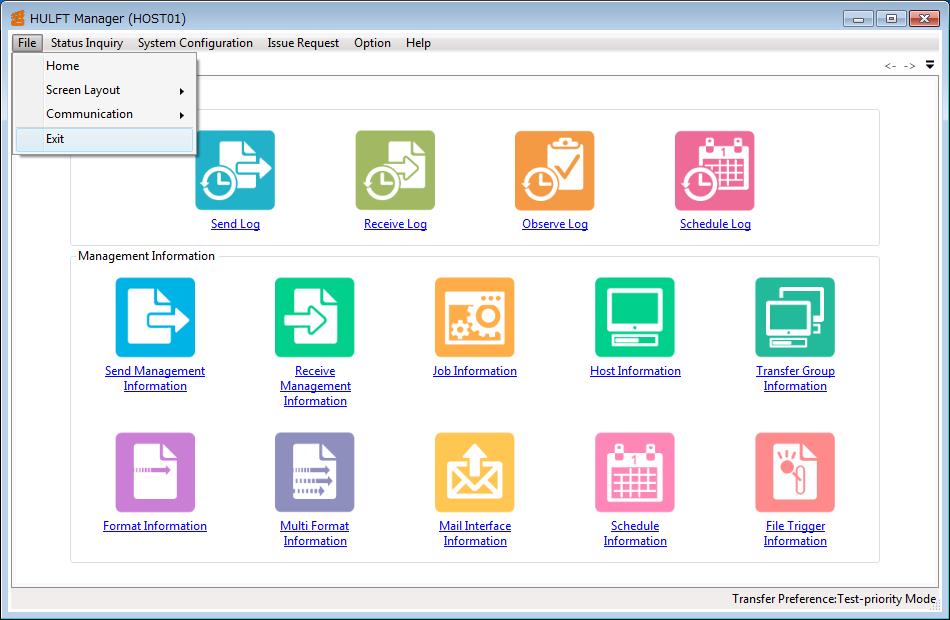Expand the Screen Layout submenu arrow
Screen dimensions: 950x620
pyautogui.click(x=181, y=91)
